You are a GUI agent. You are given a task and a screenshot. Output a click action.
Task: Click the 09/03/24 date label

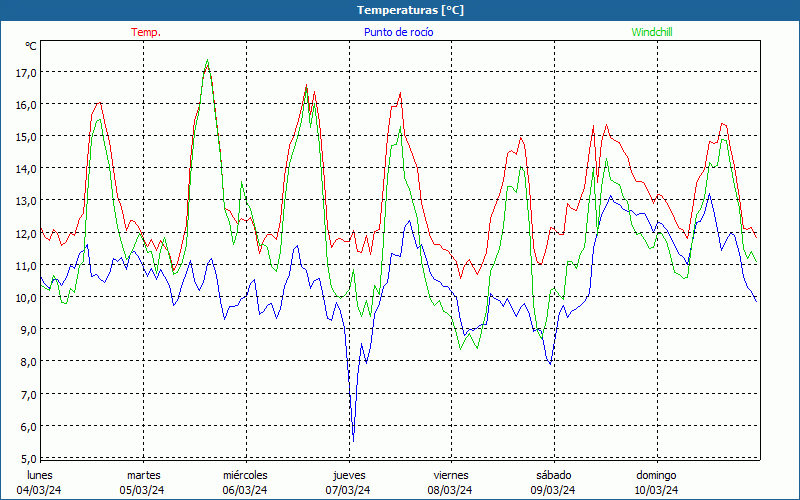[x=553, y=490]
